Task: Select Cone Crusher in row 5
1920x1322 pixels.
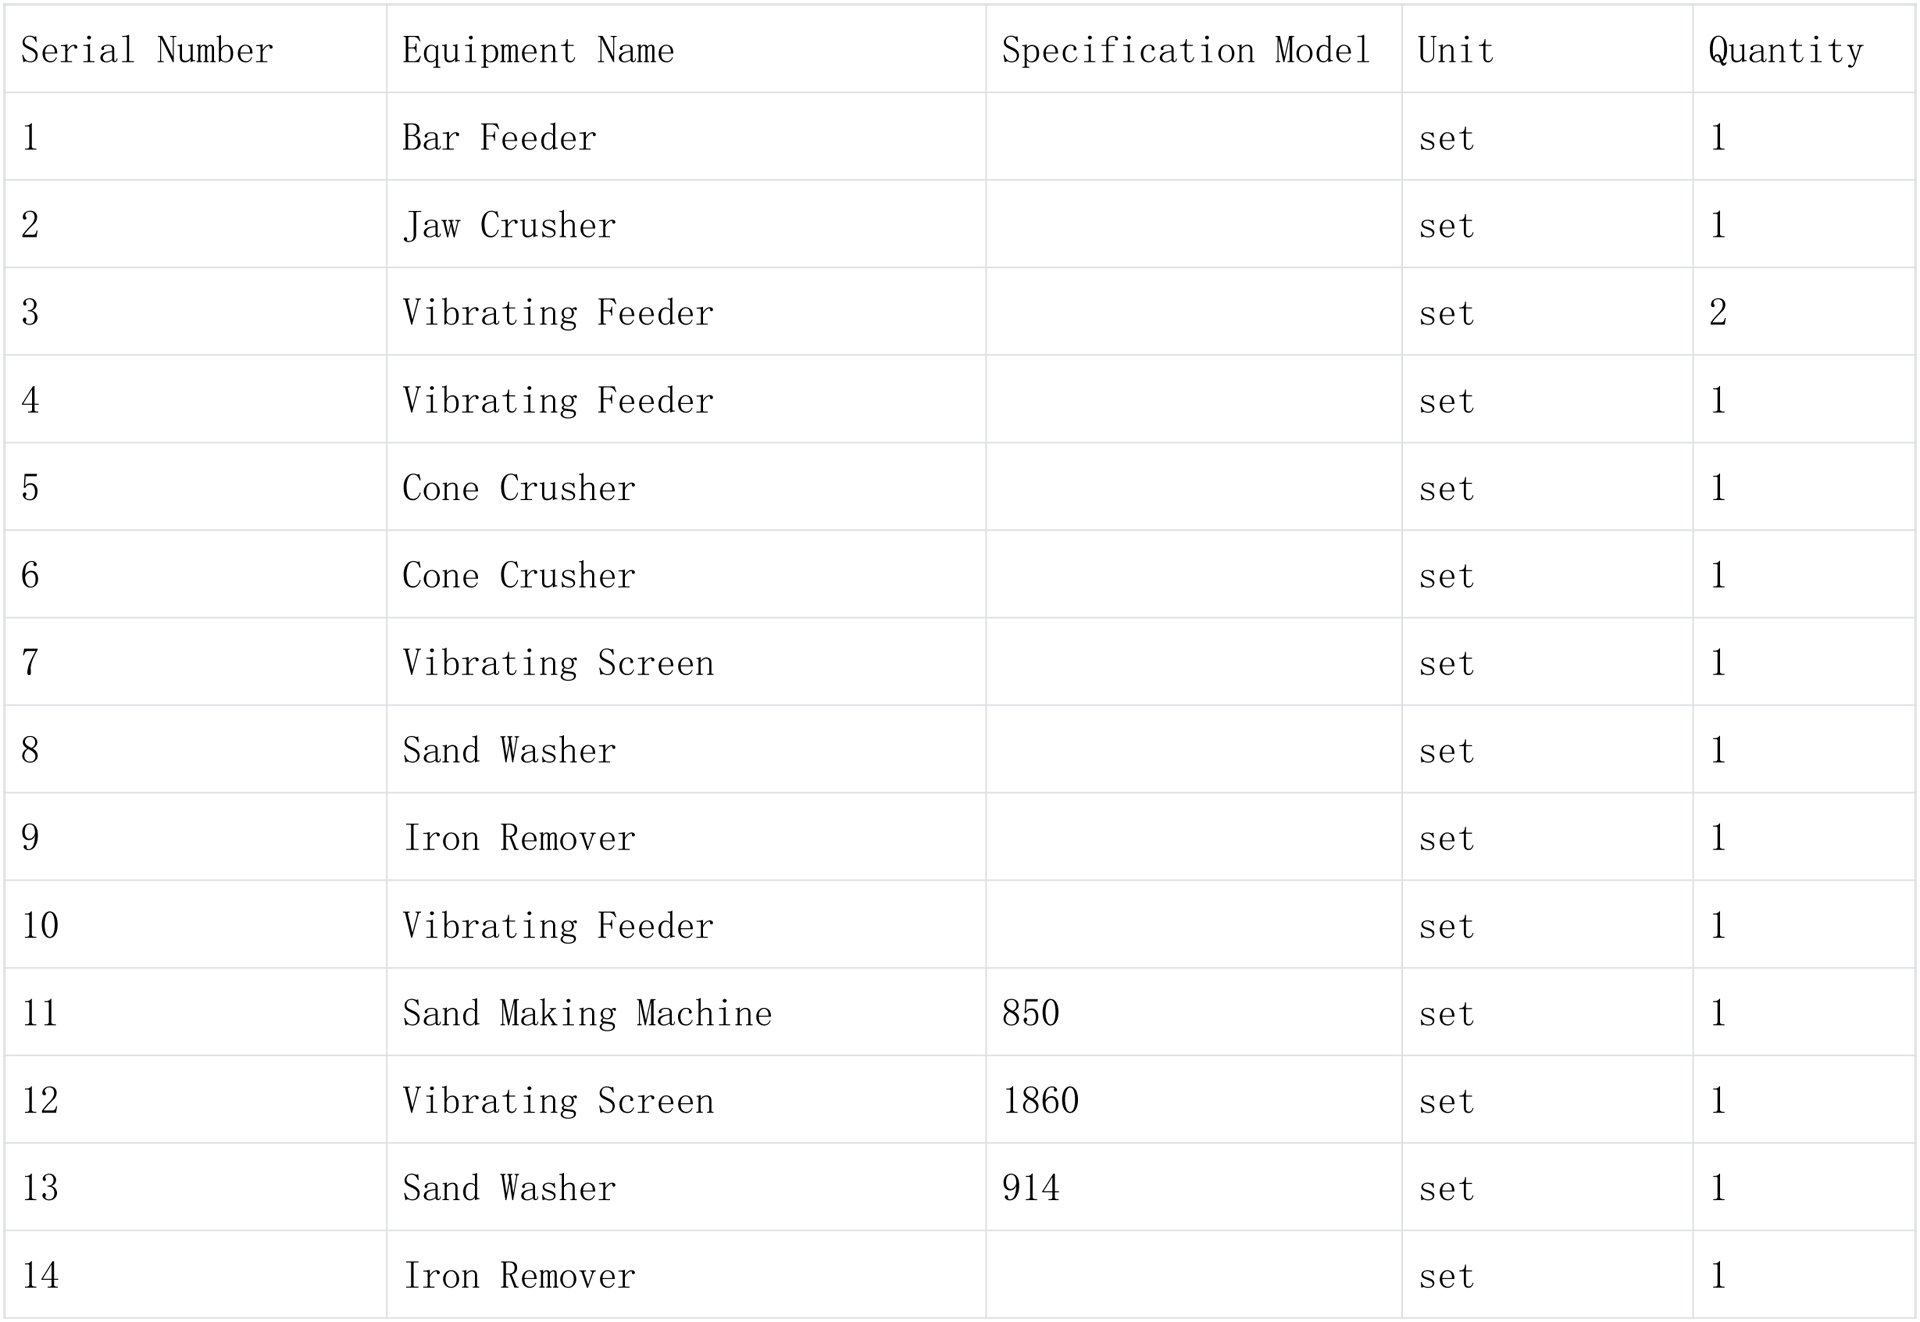Action: pos(686,487)
